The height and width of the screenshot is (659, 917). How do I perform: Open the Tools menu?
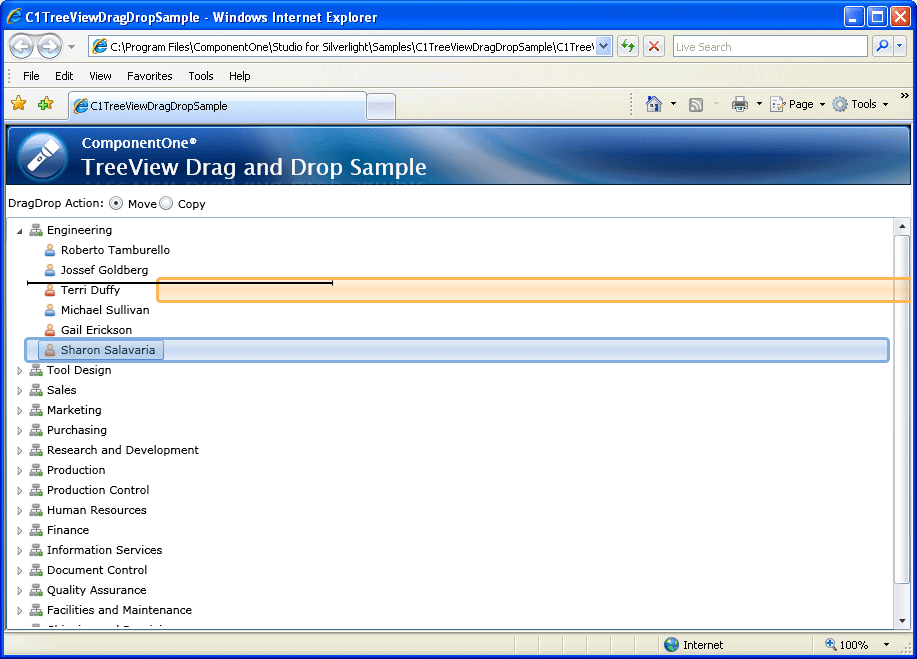pyautogui.click(x=200, y=76)
